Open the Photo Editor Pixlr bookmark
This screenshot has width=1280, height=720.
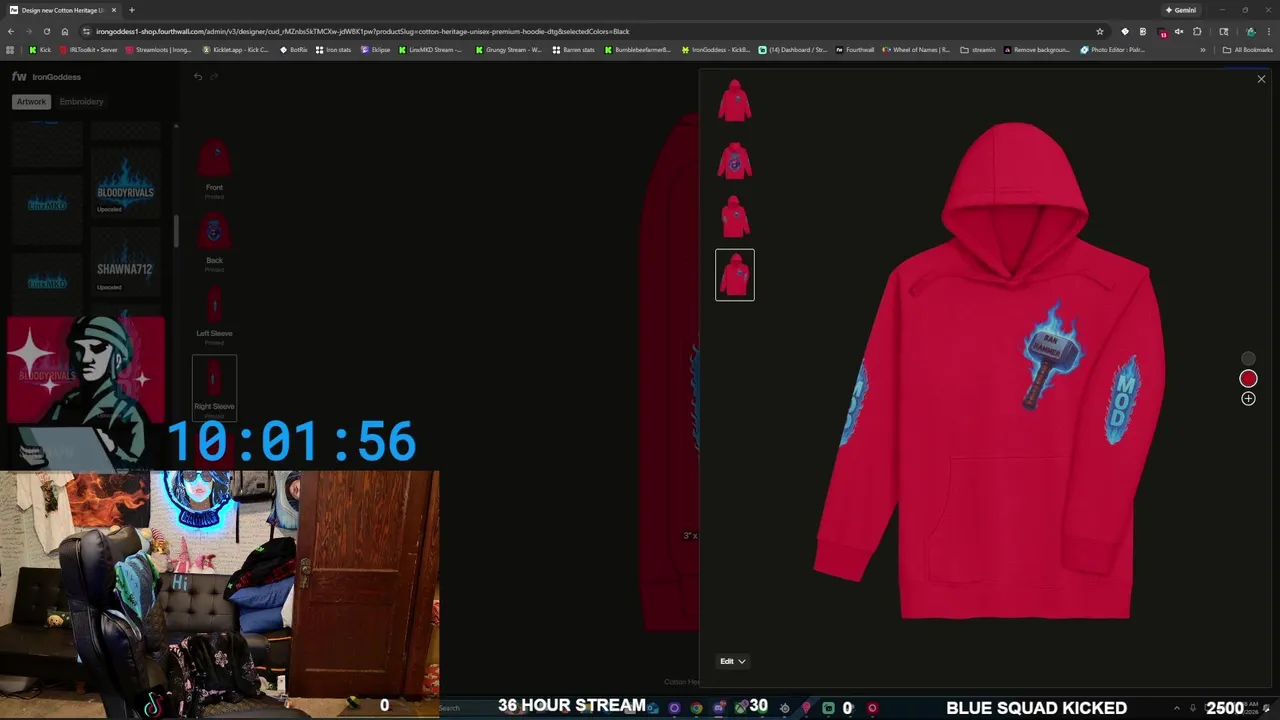pos(1113,49)
